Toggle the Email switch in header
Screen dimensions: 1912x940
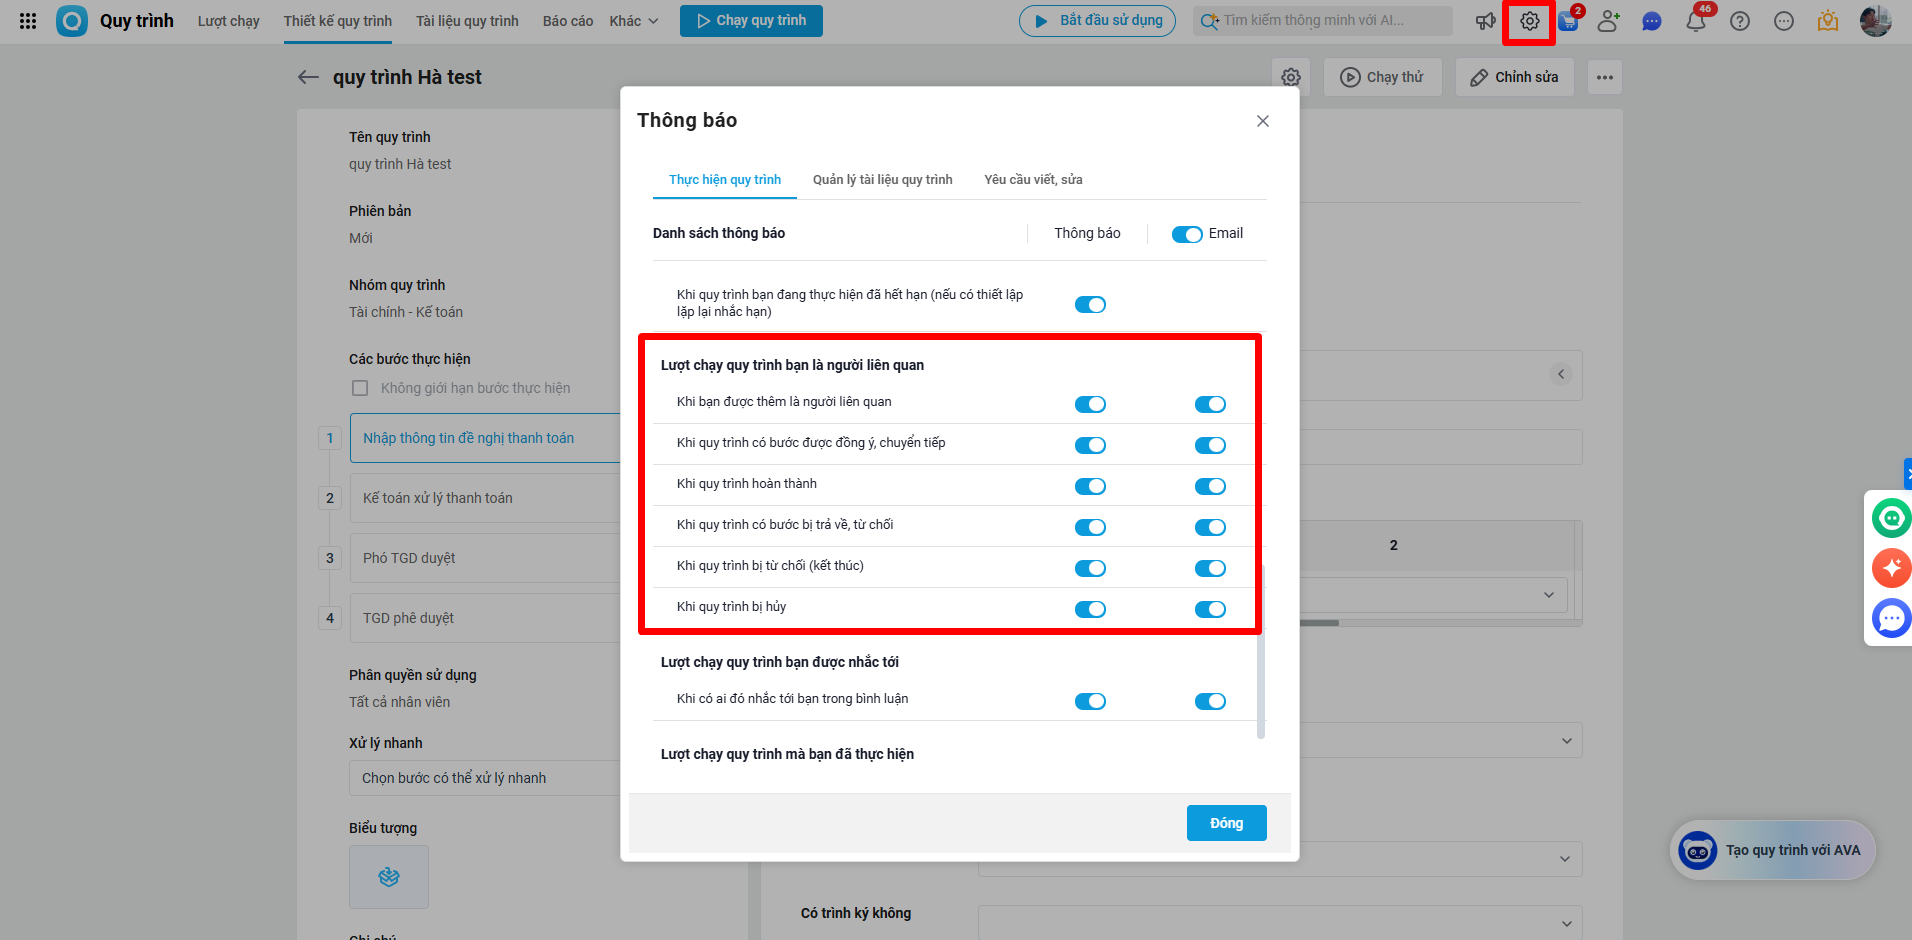click(x=1187, y=234)
